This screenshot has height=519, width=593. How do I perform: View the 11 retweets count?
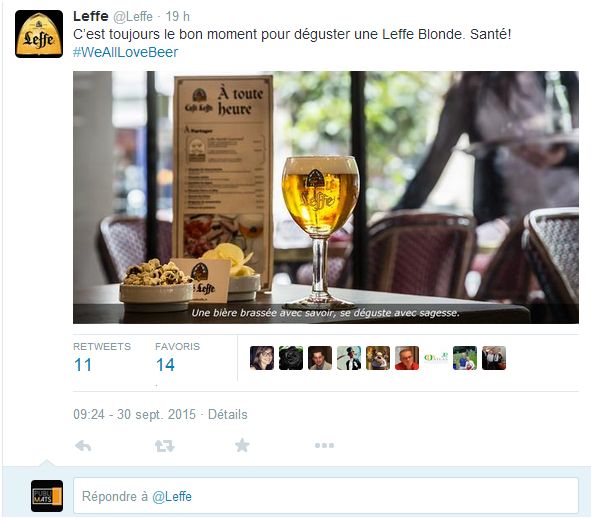[x=83, y=365]
